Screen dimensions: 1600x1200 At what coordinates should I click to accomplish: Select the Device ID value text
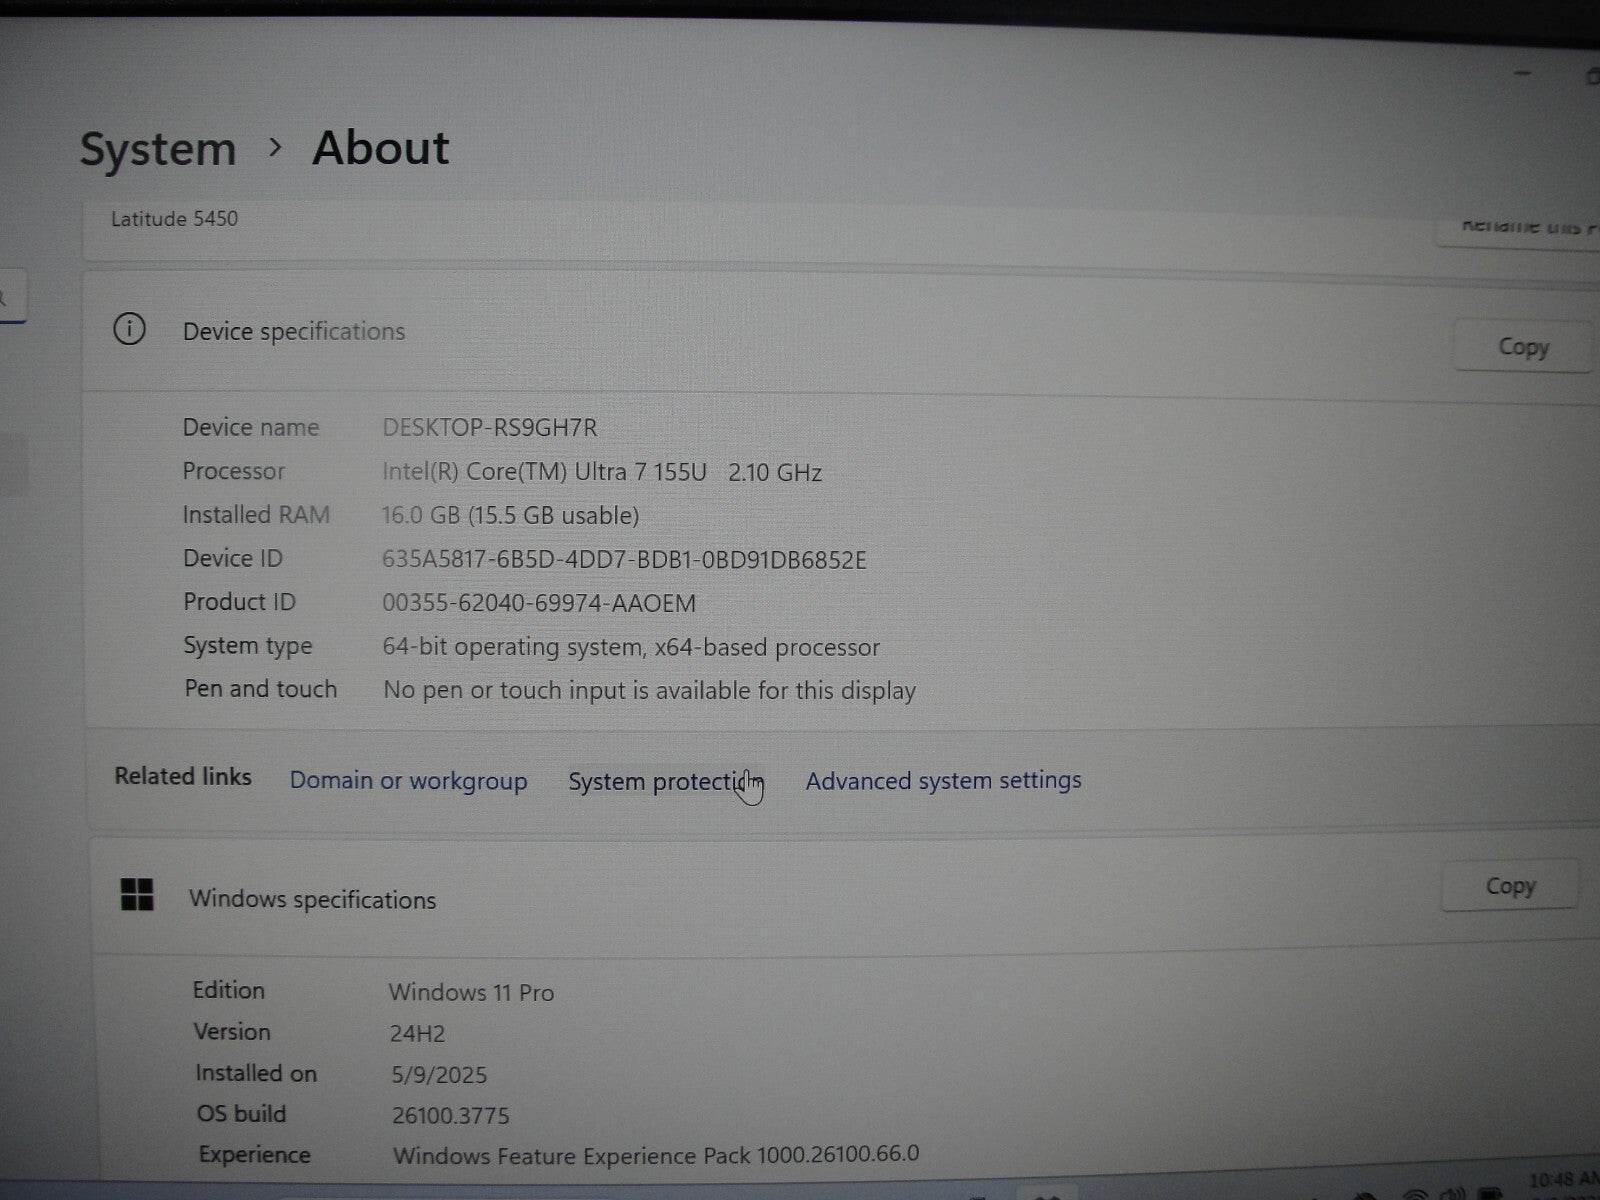tap(625, 559)
